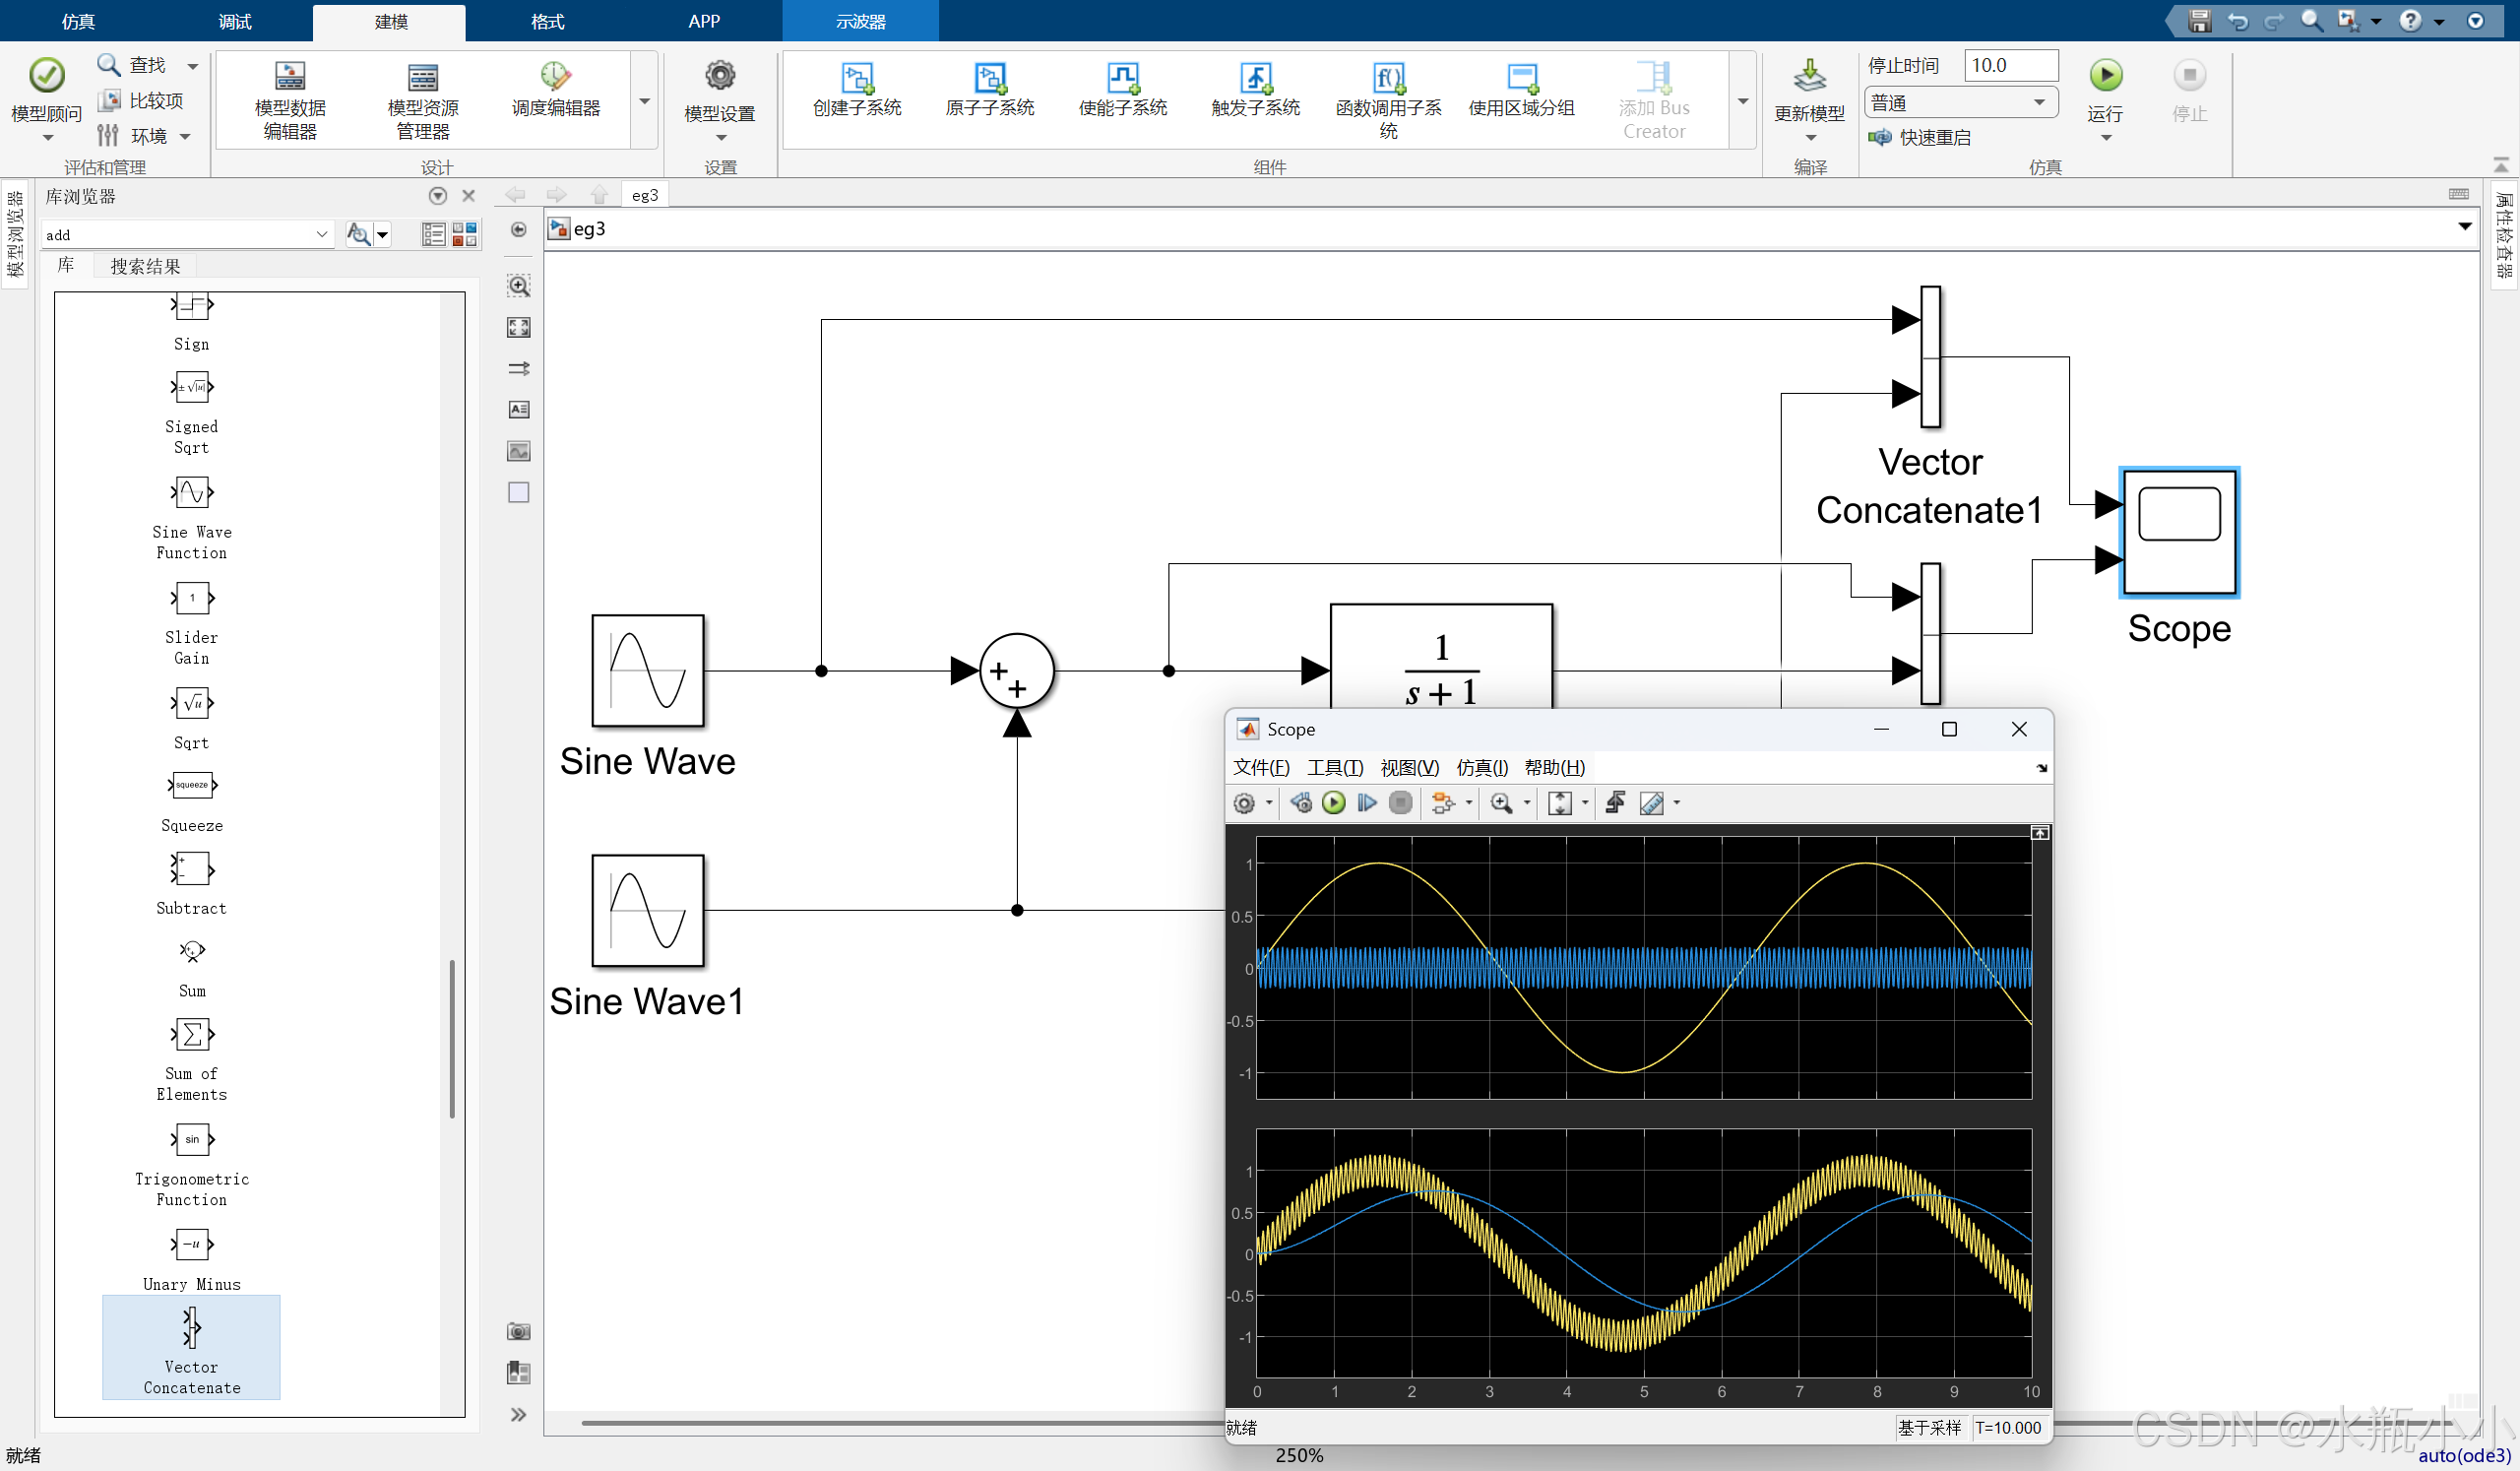Click the Schedule Editor icon
2520x1471 pixels.
point(555,77)
